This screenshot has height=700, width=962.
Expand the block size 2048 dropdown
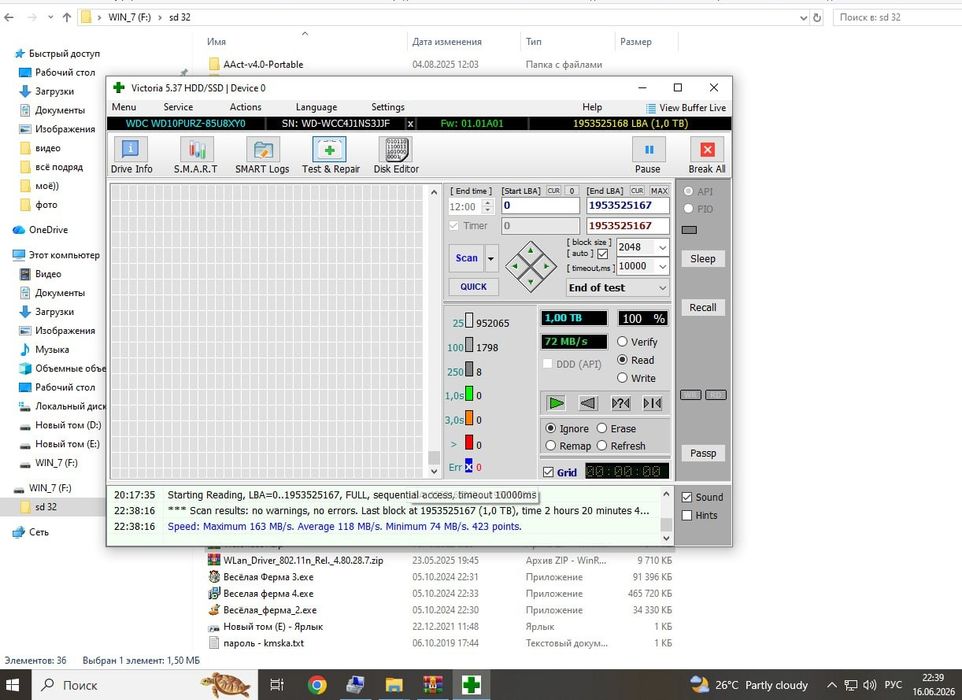662,247
